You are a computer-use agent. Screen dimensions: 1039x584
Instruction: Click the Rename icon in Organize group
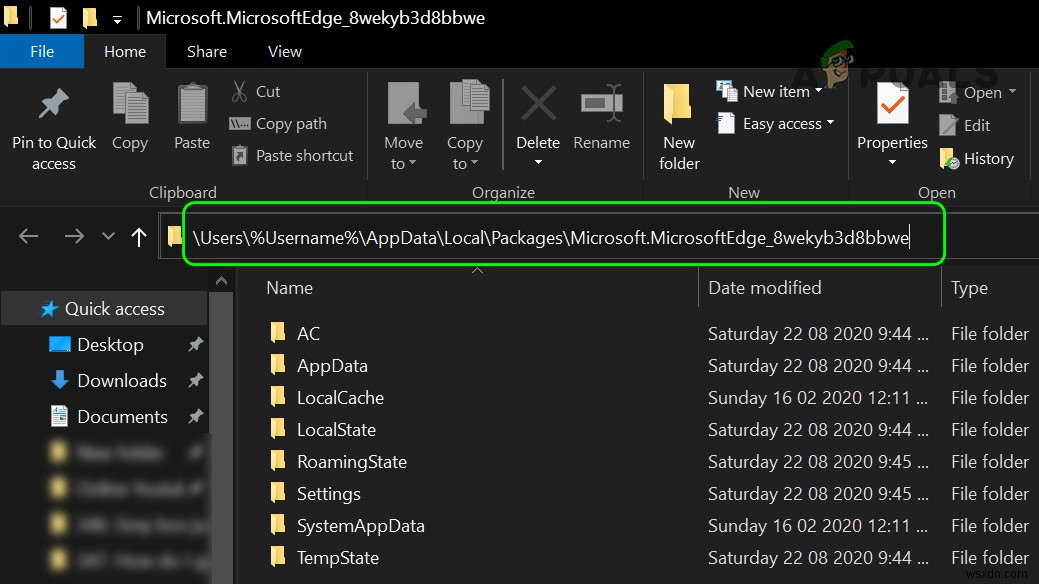coord(601,104)
